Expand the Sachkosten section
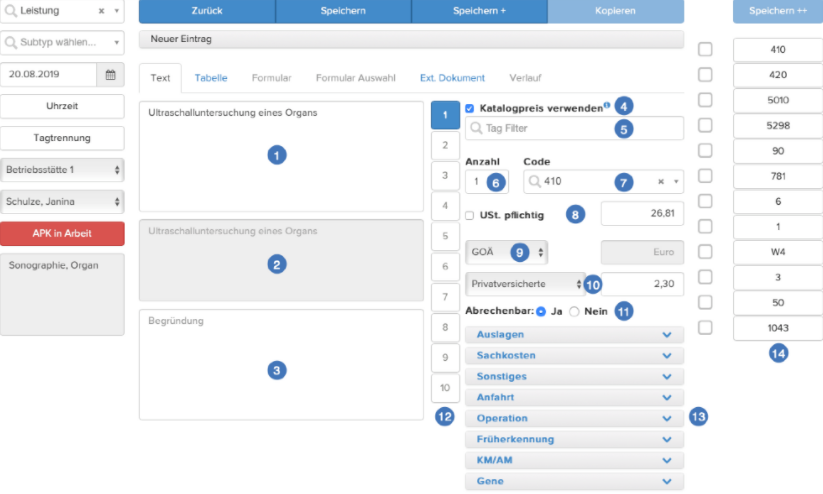Image resolution: width=823 pixels, height=494 pixels. (x=574, y=355)
